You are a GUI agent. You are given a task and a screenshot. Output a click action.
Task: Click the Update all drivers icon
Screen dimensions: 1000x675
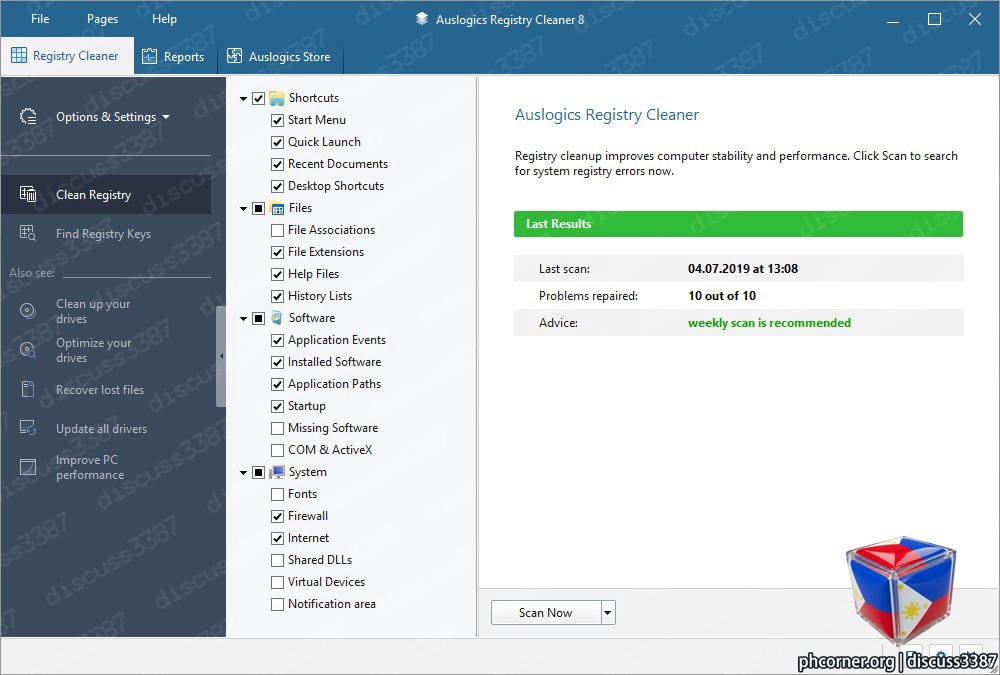click(28, 427)
